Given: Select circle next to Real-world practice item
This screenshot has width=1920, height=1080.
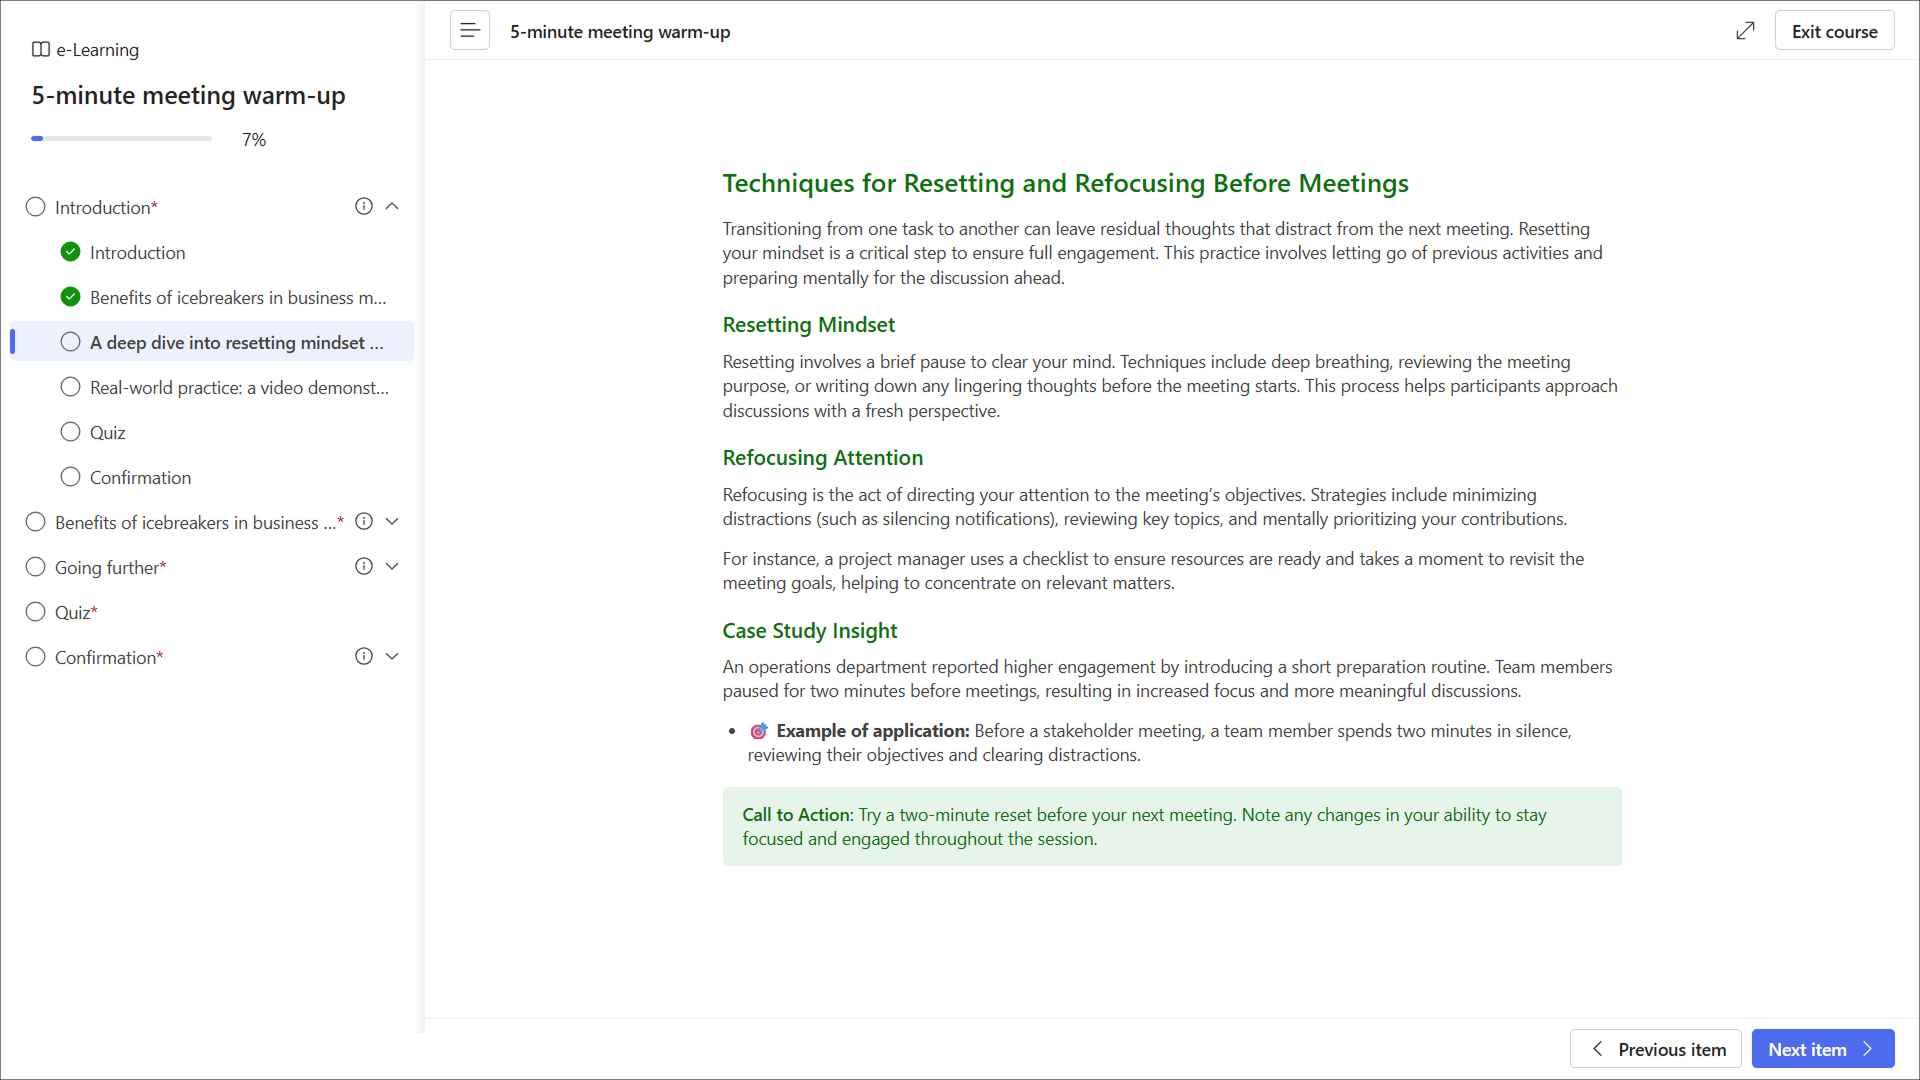Looking at the screenshot, I should 70,387.
